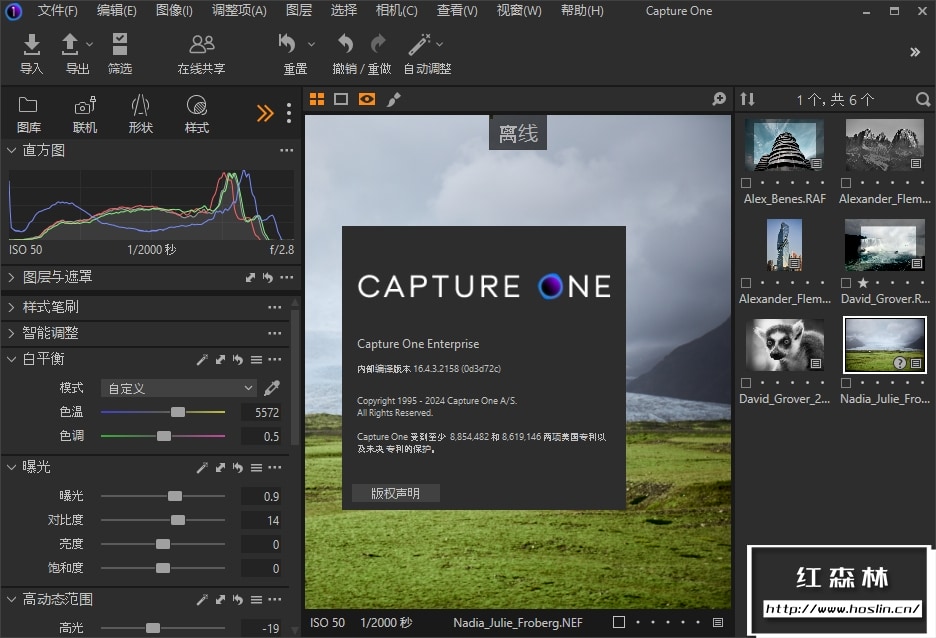Click the Import icon in toolbar
This screenshot has height=638, width=936.
31,45
